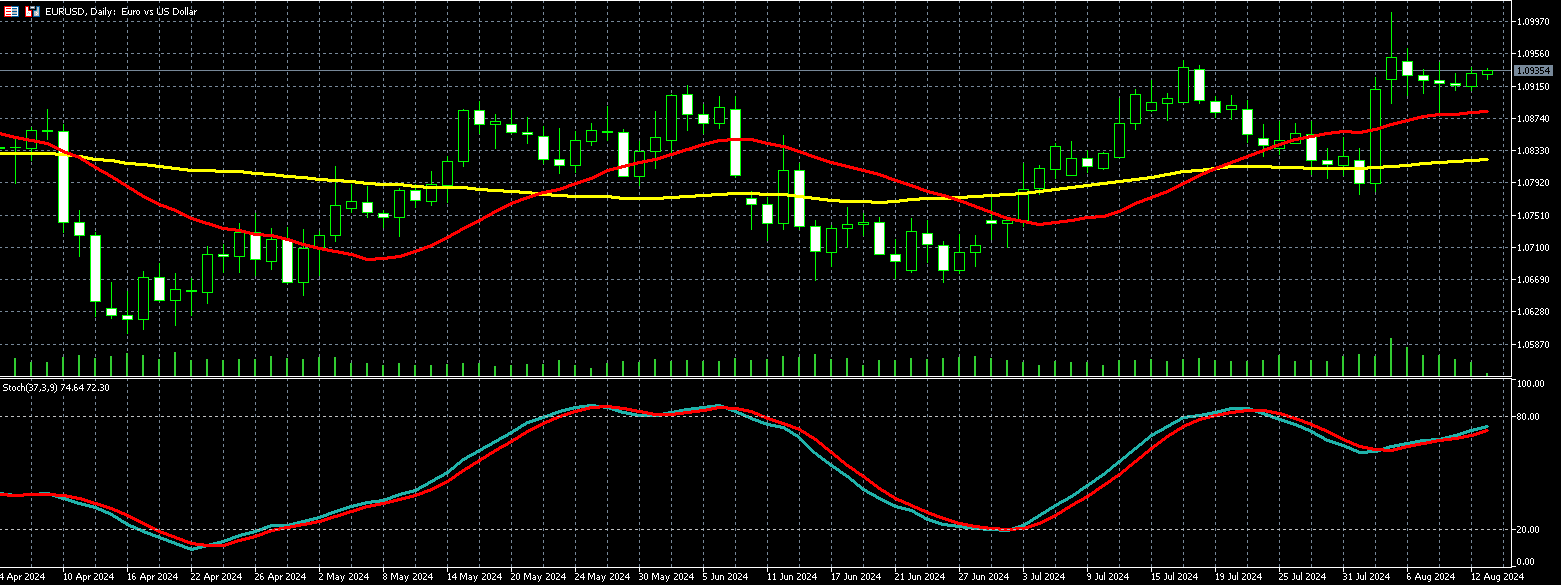Click the tallest volume bar near early August
This screenshot has width=1561, height=585.
point(1391,357)
